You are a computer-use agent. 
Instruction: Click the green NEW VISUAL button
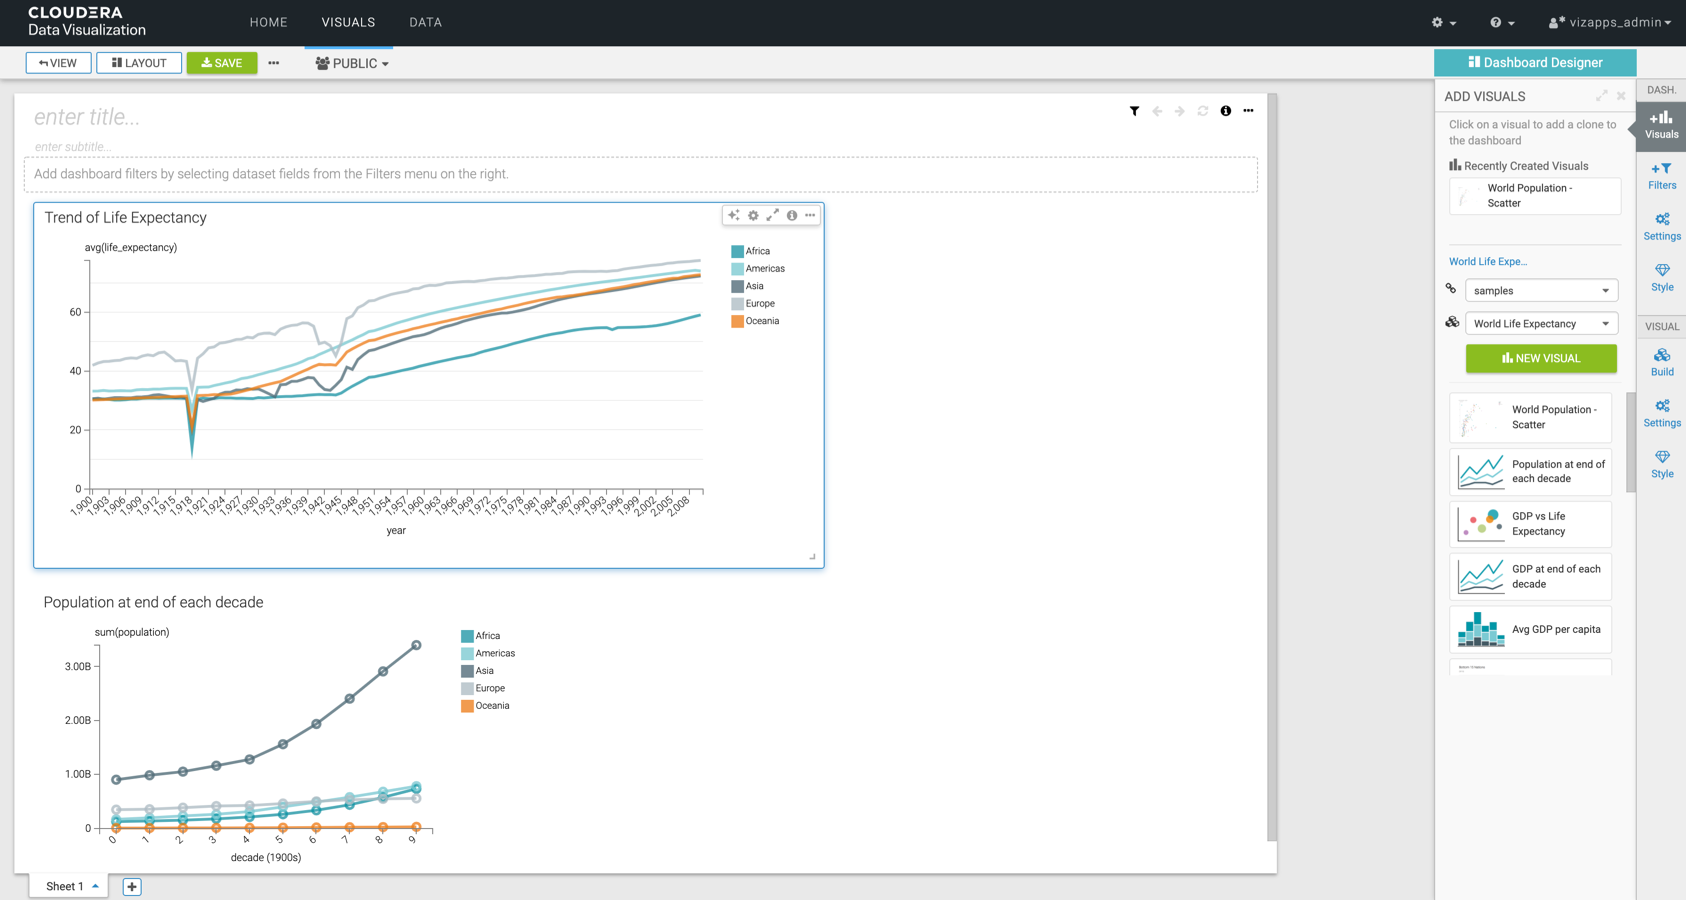click(x=1540, y=358)
